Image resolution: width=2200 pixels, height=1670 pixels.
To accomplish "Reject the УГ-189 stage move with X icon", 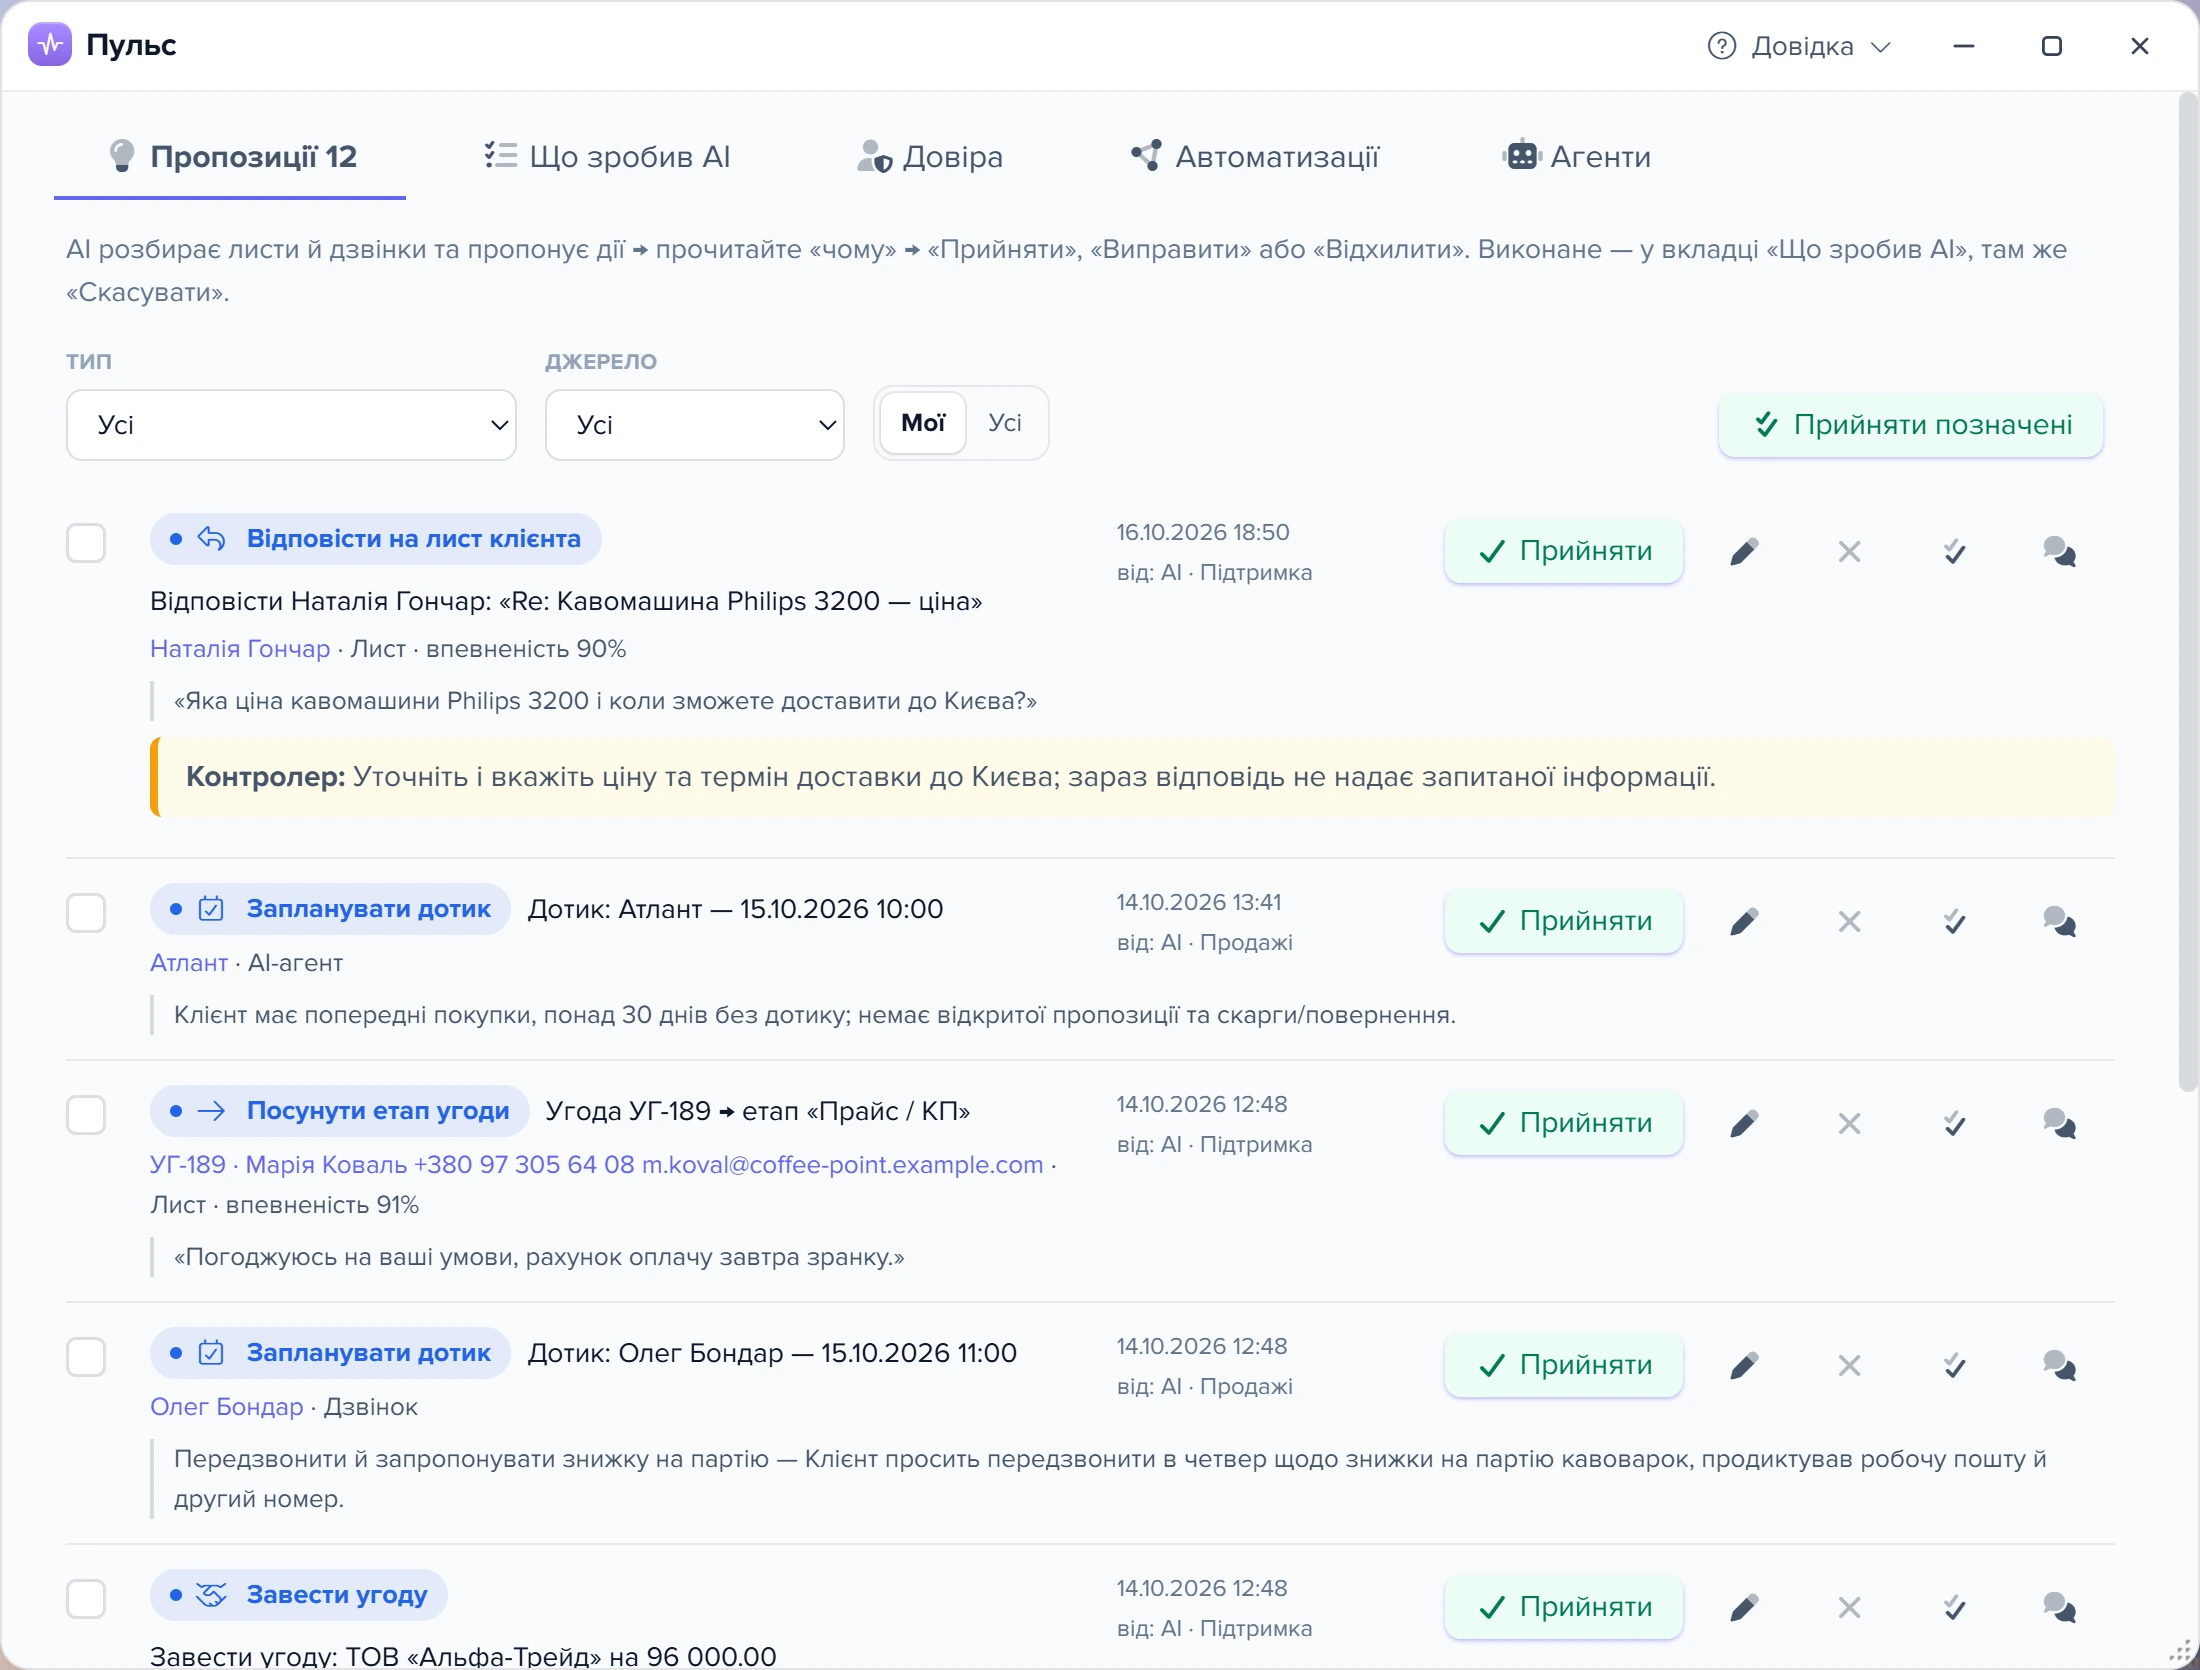I will click(x=1849, y=1124).
